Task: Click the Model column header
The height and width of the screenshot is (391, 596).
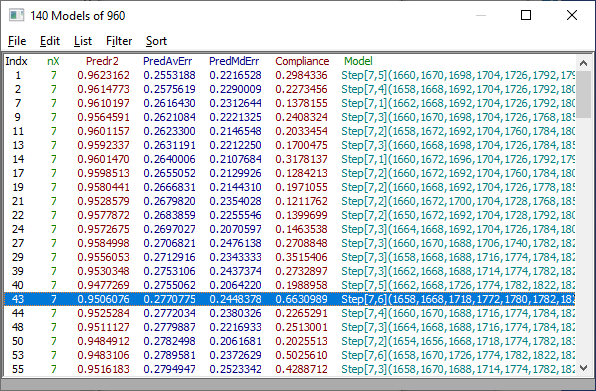Action: click(x=358, y=61)
